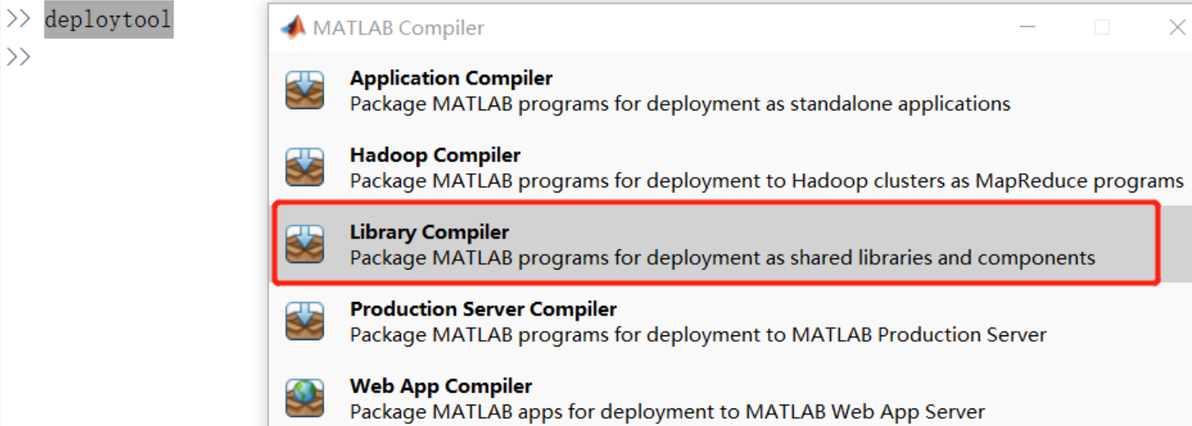Launch Production Server Compiler from the list
The image size is (1192, 426).
click(483, 309)
